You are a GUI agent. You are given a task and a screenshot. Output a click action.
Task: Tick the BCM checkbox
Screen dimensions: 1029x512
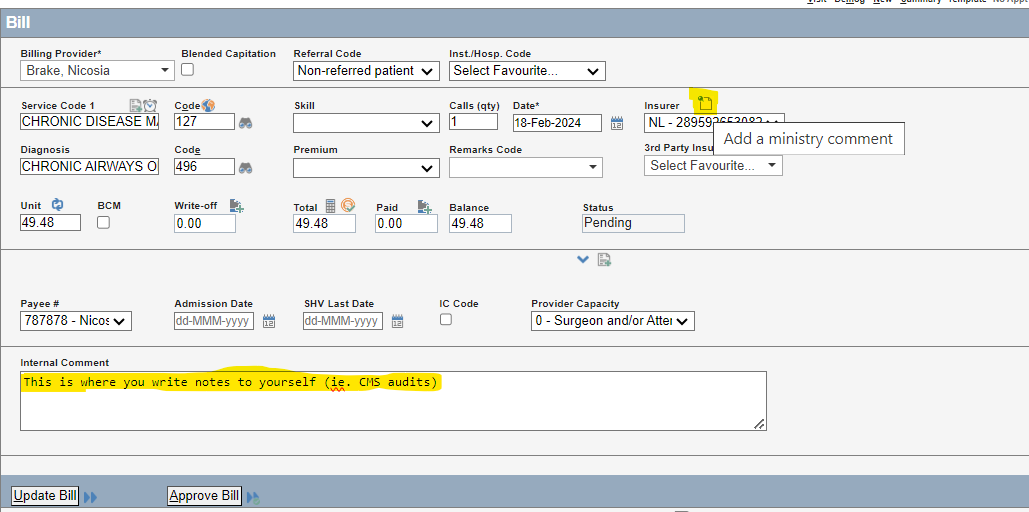coord(103,223)
